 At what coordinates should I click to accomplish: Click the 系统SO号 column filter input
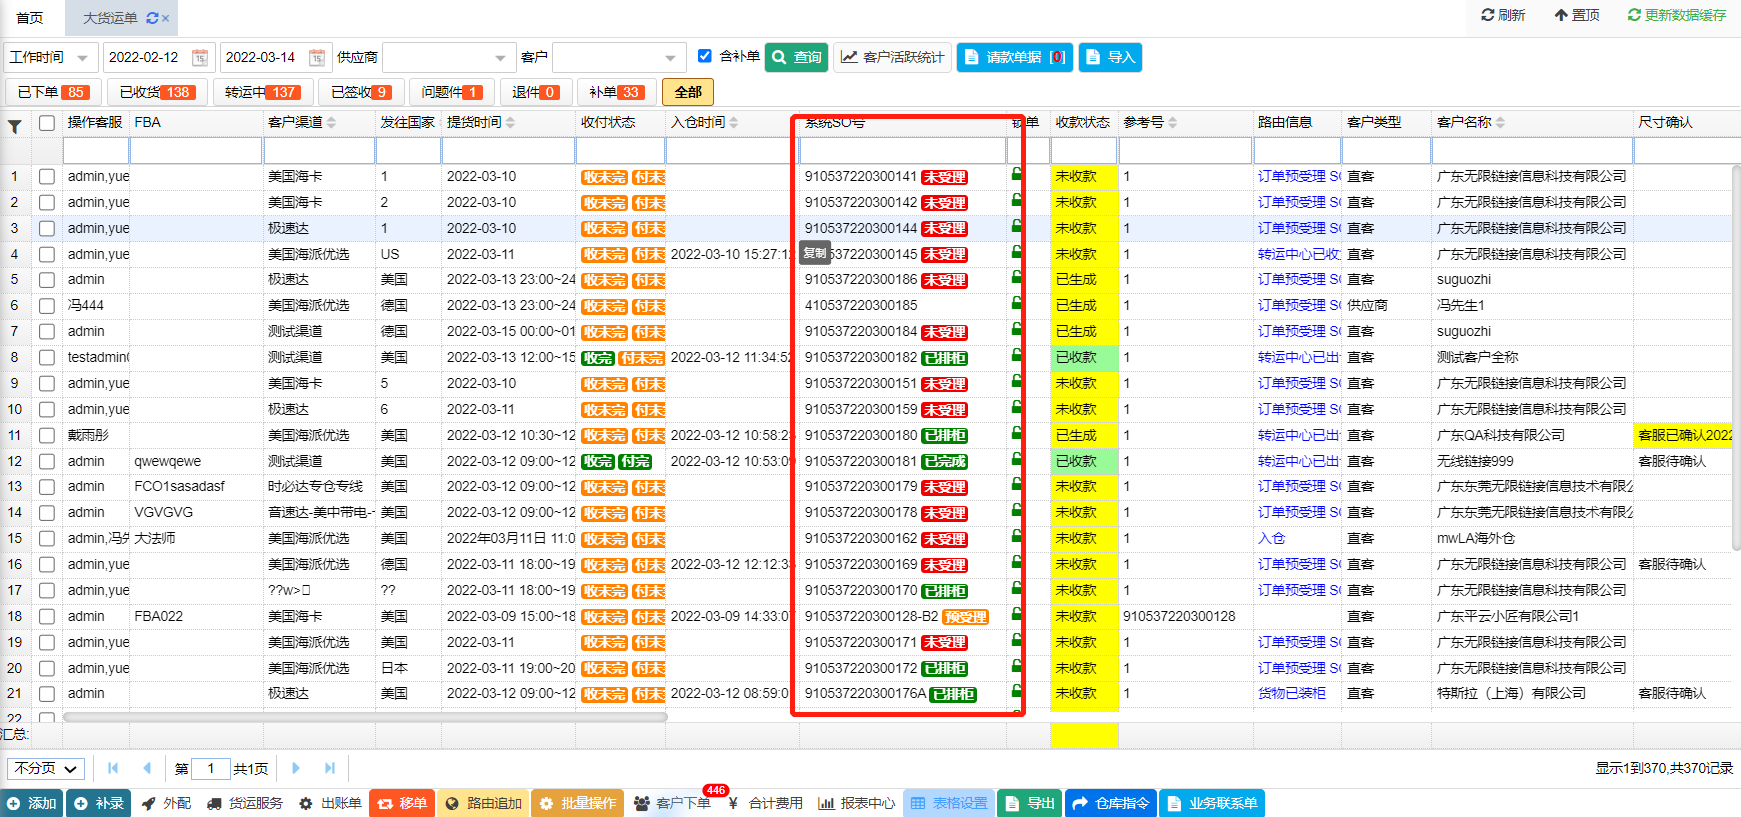[x=902, y=151]
